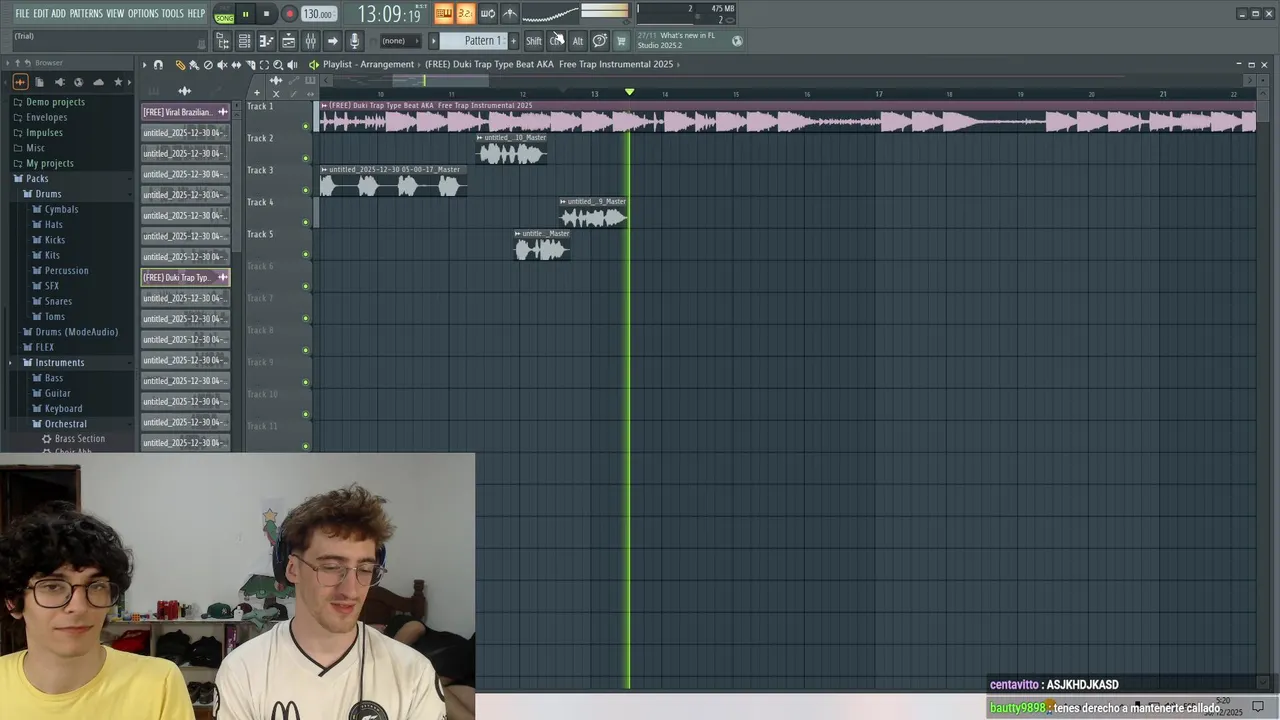The height and width of the screenshot is (720, 1280).
Task: Open the browser's files tab icon
Action: [39, 82]
